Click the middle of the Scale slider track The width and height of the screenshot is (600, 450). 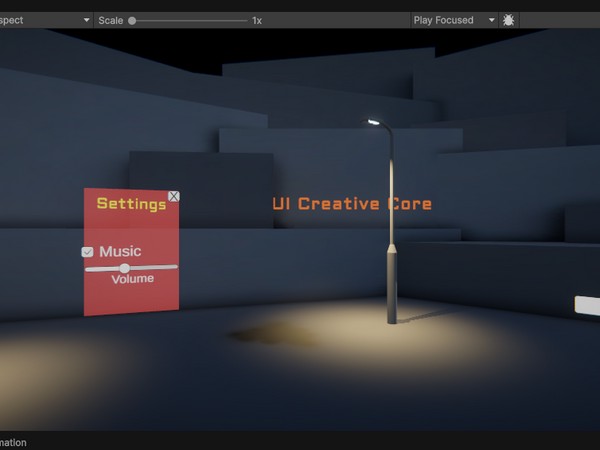coord(189,20)
